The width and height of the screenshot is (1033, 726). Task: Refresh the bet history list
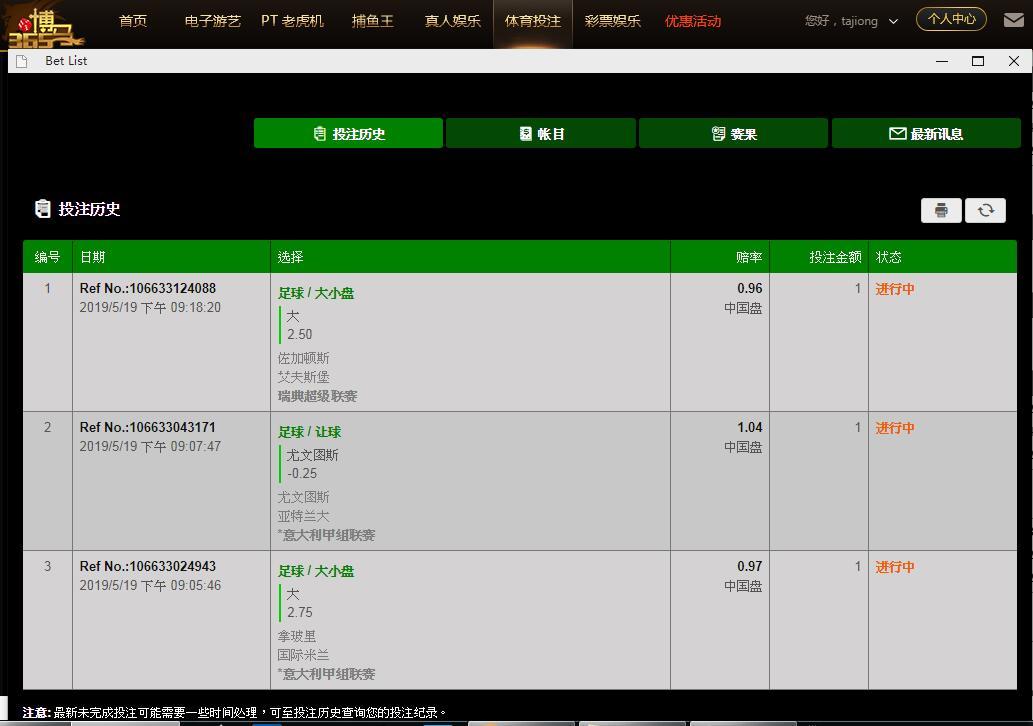[x=986, y=210]
